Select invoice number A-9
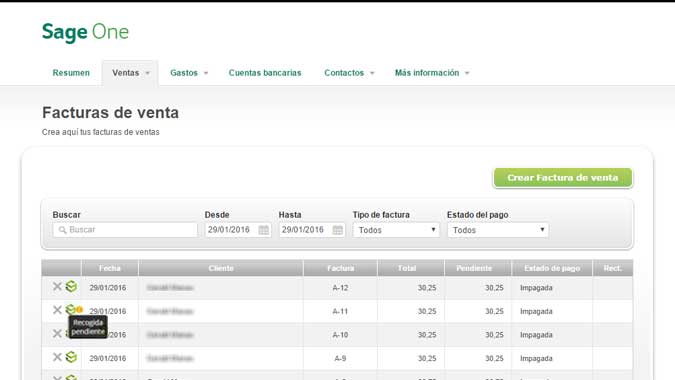The image size is (675, 380). click(x=340, y=358)
